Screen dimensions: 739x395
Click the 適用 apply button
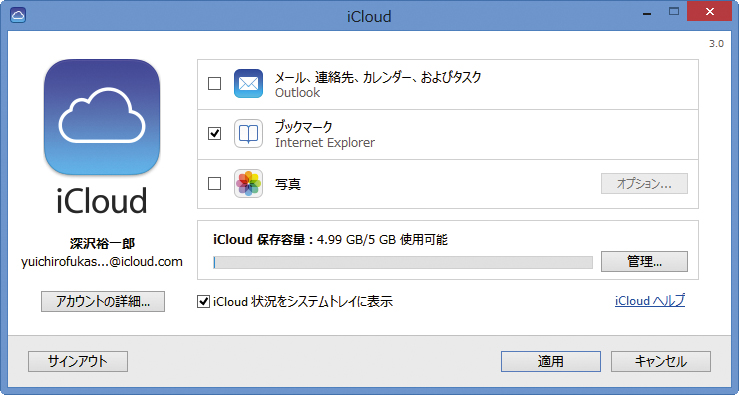pyautogui.click(x=550, y=362)
